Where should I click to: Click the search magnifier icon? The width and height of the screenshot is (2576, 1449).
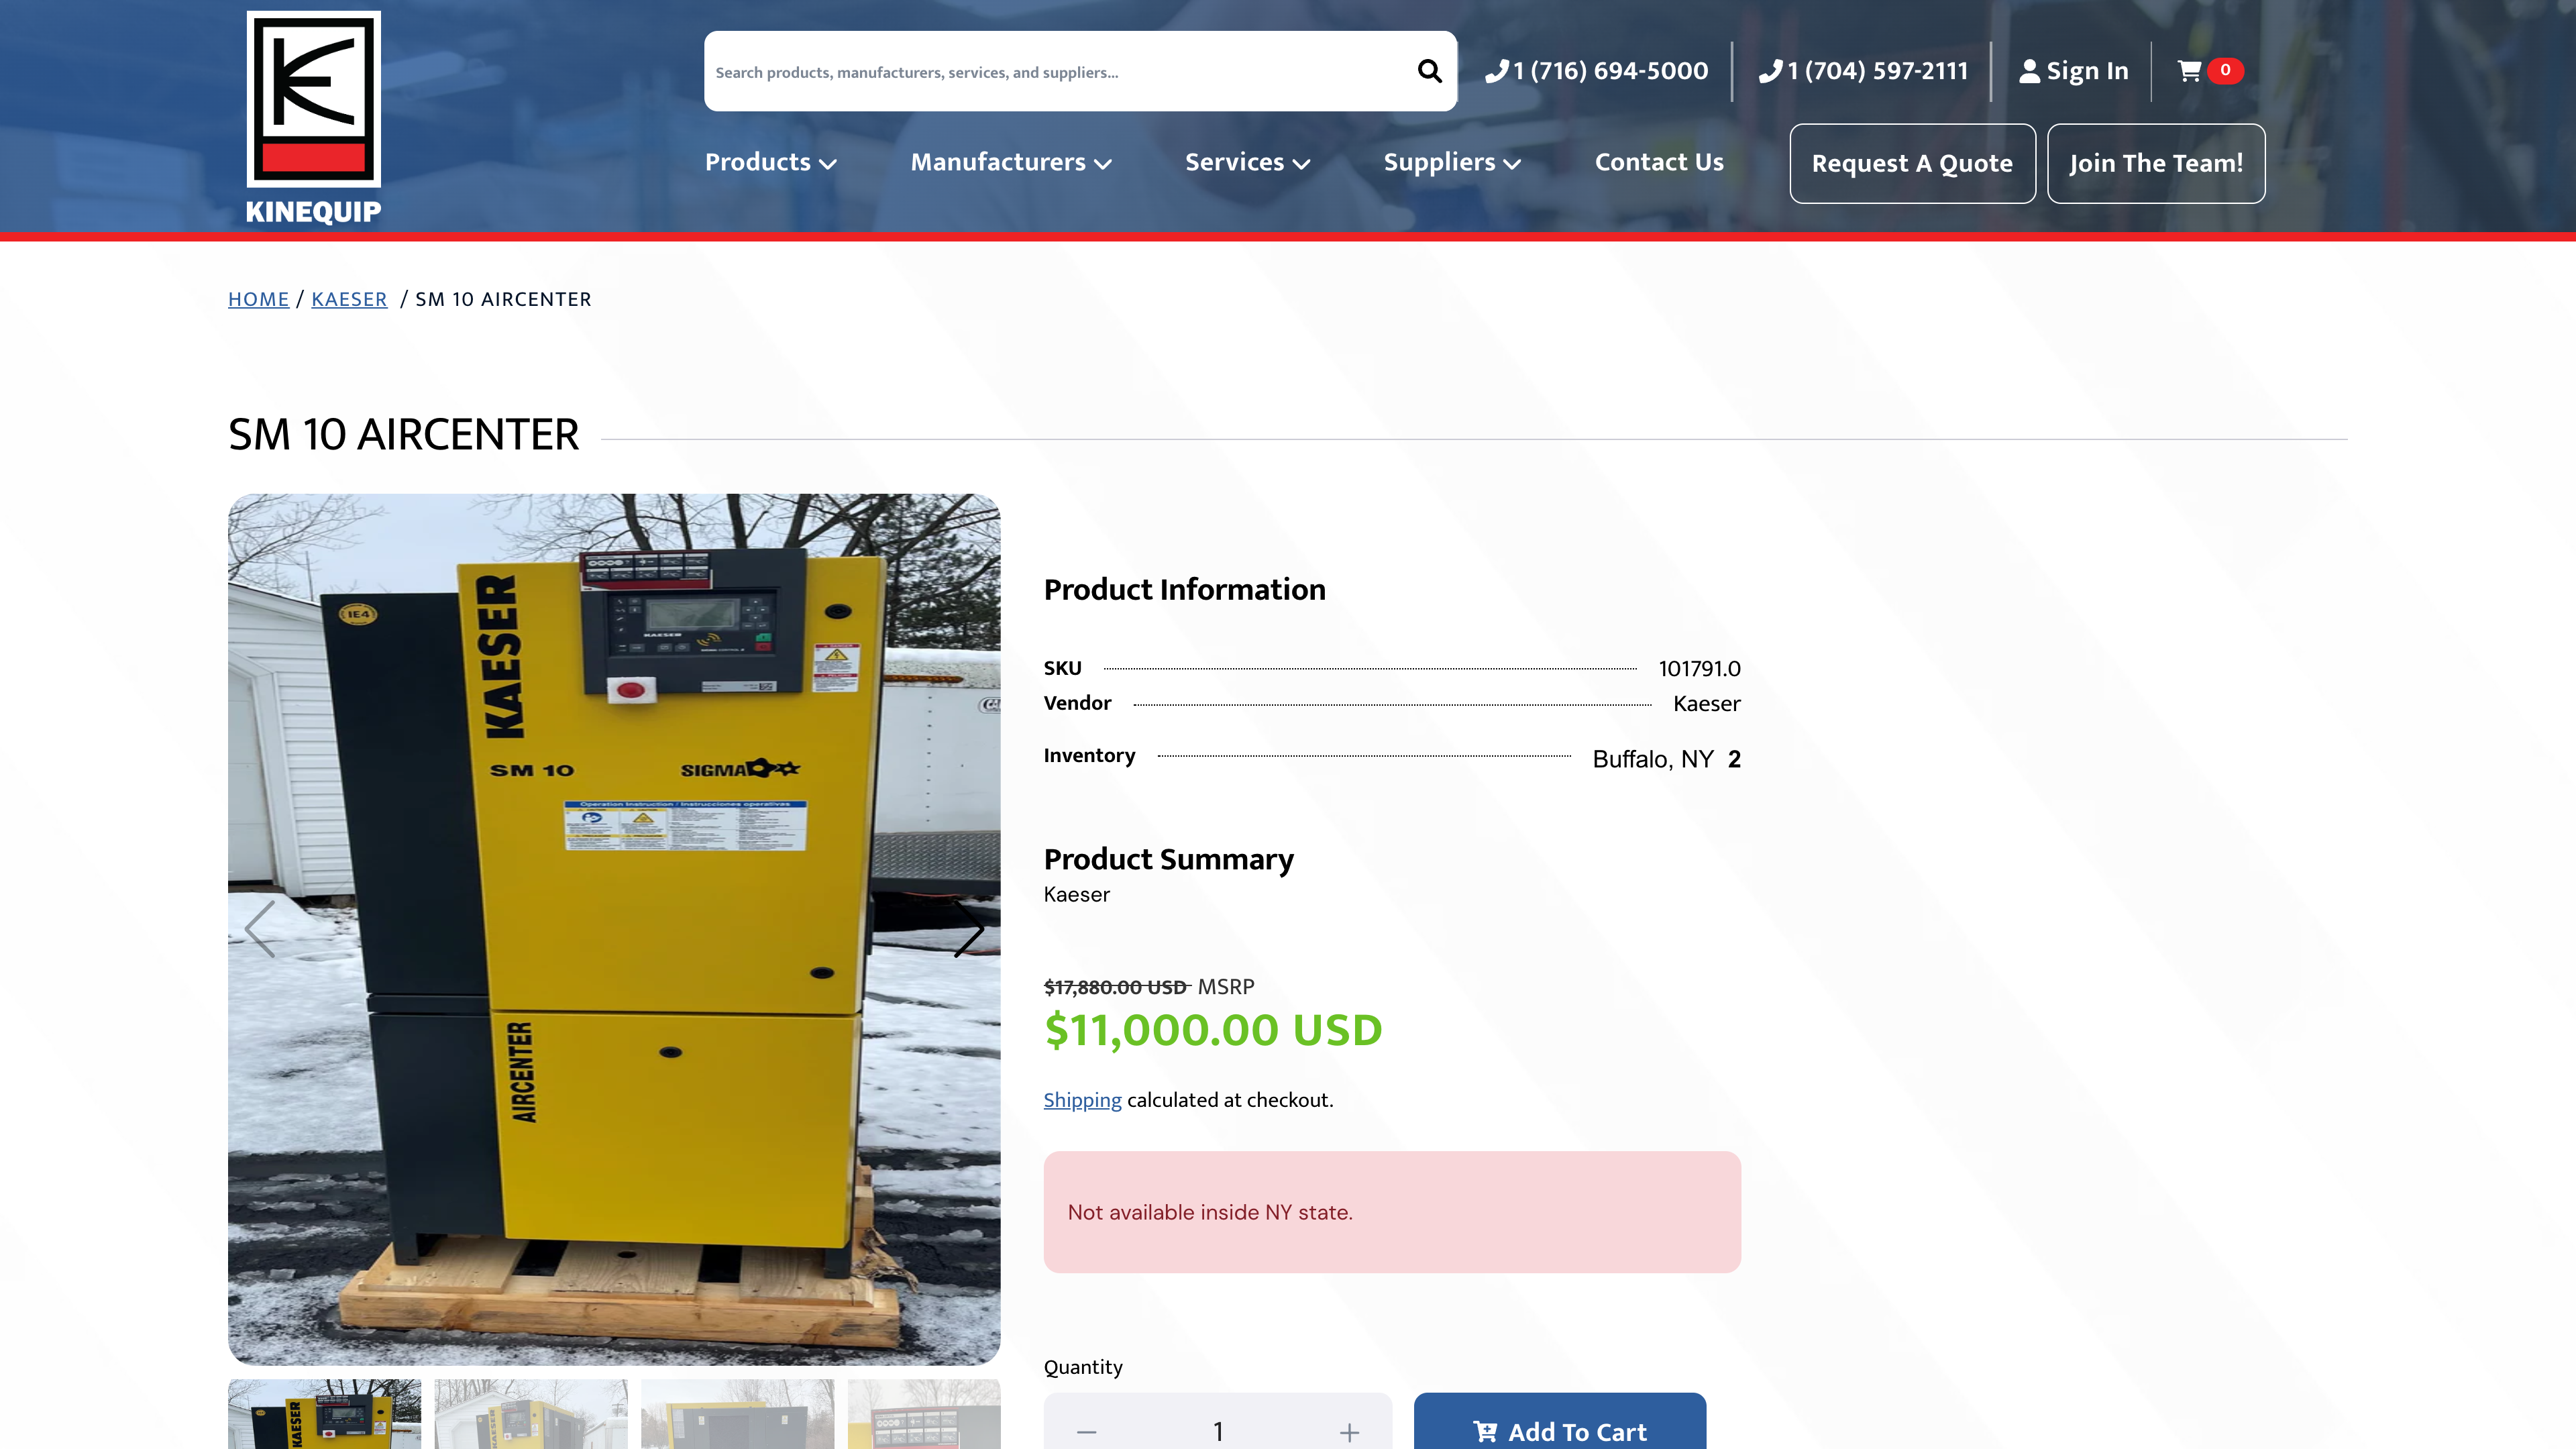[x=1430, y=71]
